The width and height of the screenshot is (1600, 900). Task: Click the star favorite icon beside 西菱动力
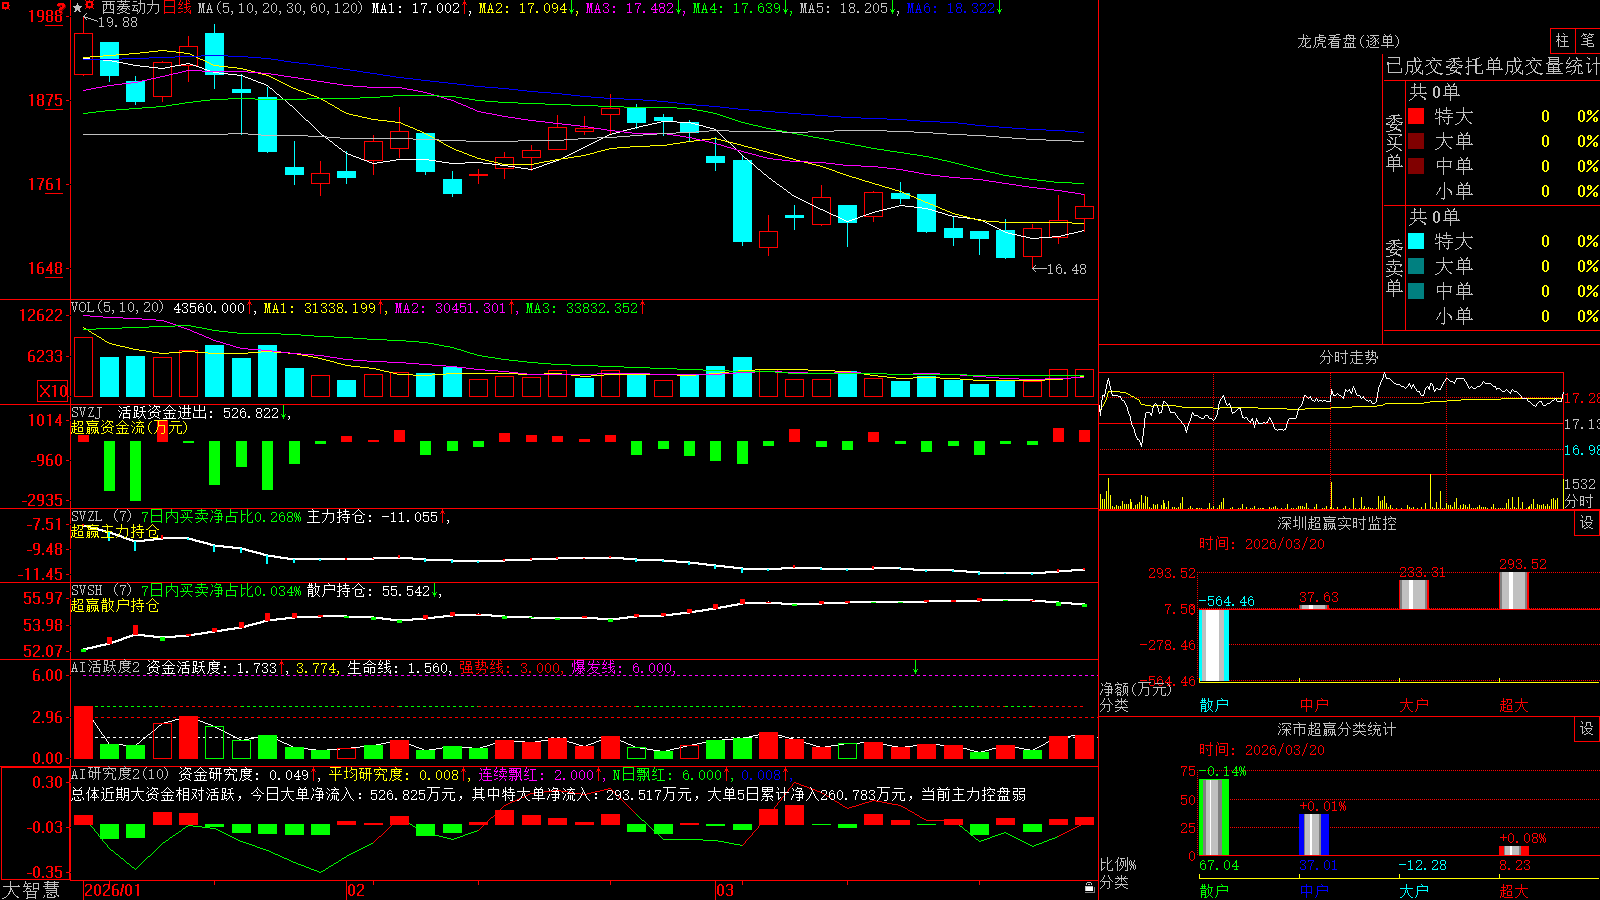coord(78,8)
